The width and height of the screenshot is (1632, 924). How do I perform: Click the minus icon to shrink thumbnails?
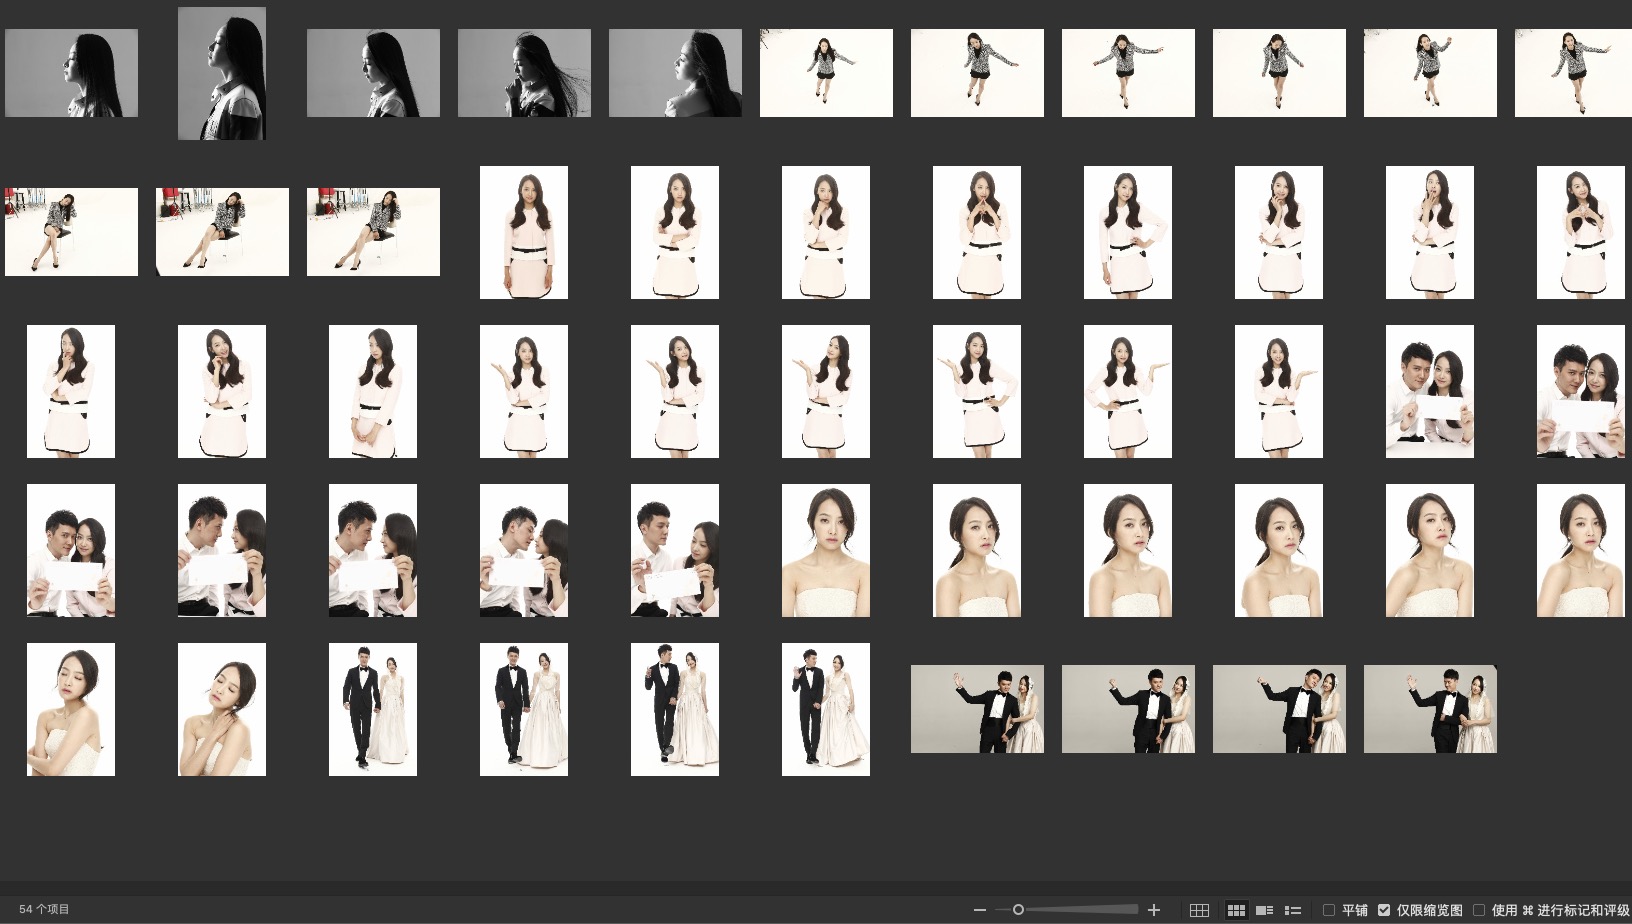[979, 910]
